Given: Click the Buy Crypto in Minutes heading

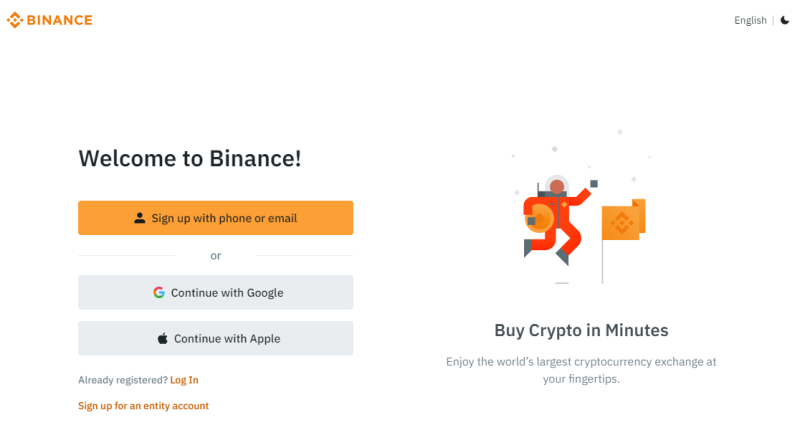Looking at the screenshot, I should tap(581, 331).
